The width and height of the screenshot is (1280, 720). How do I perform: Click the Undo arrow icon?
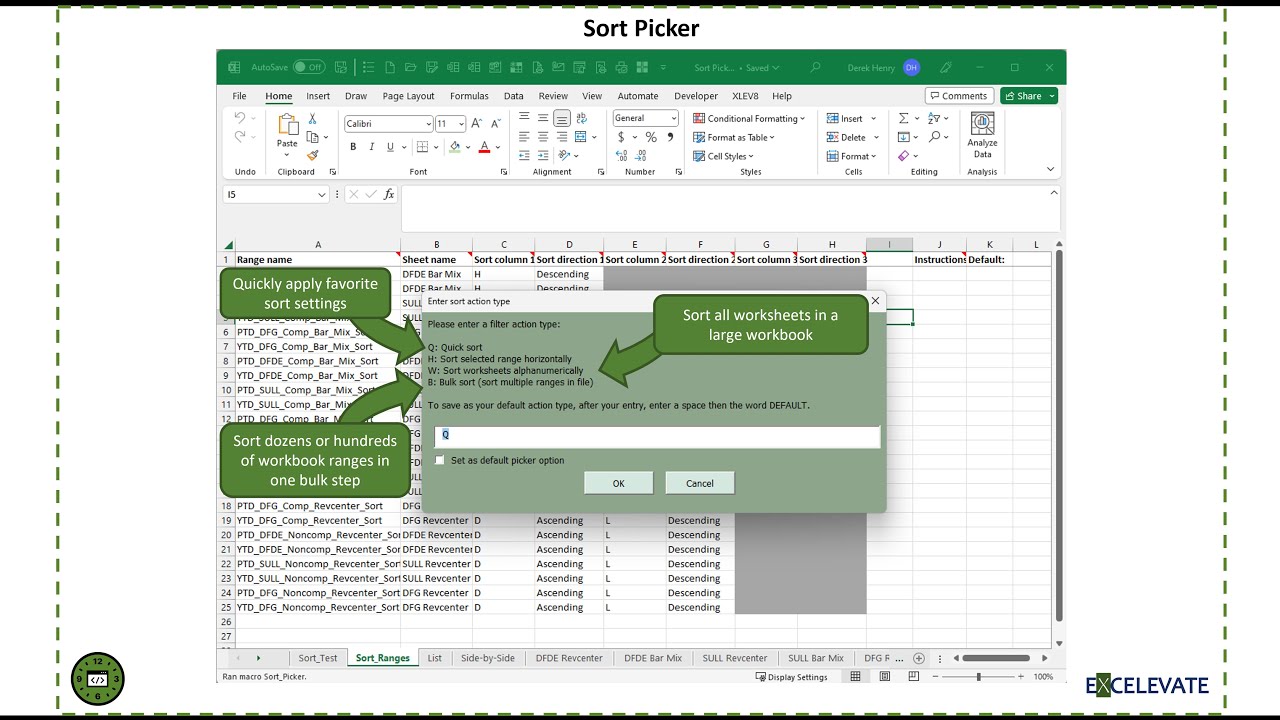240,118
